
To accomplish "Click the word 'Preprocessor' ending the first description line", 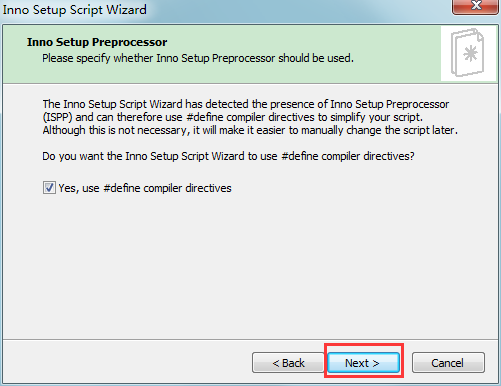I will point(418,104).
